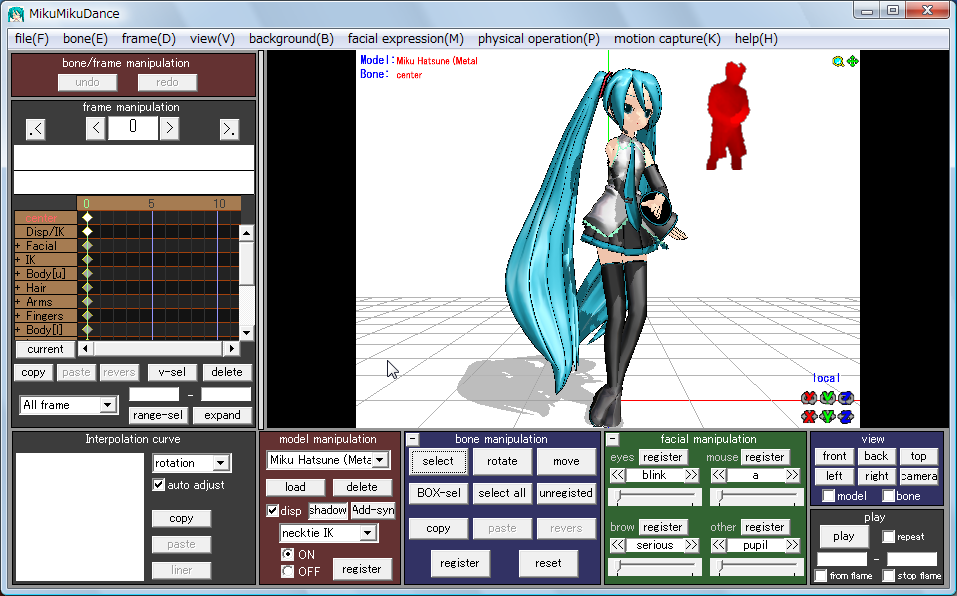This screenshot has width=957, height=596.
Task: Click the timeline vertical scrollbar down arrow
Action: tap(247, 332)
